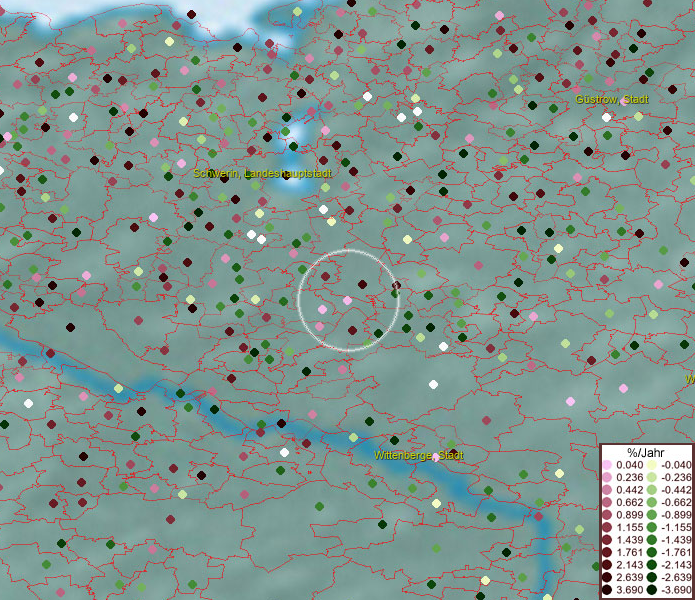Select the Güstrow, Stadt city label

coord(612,100)
